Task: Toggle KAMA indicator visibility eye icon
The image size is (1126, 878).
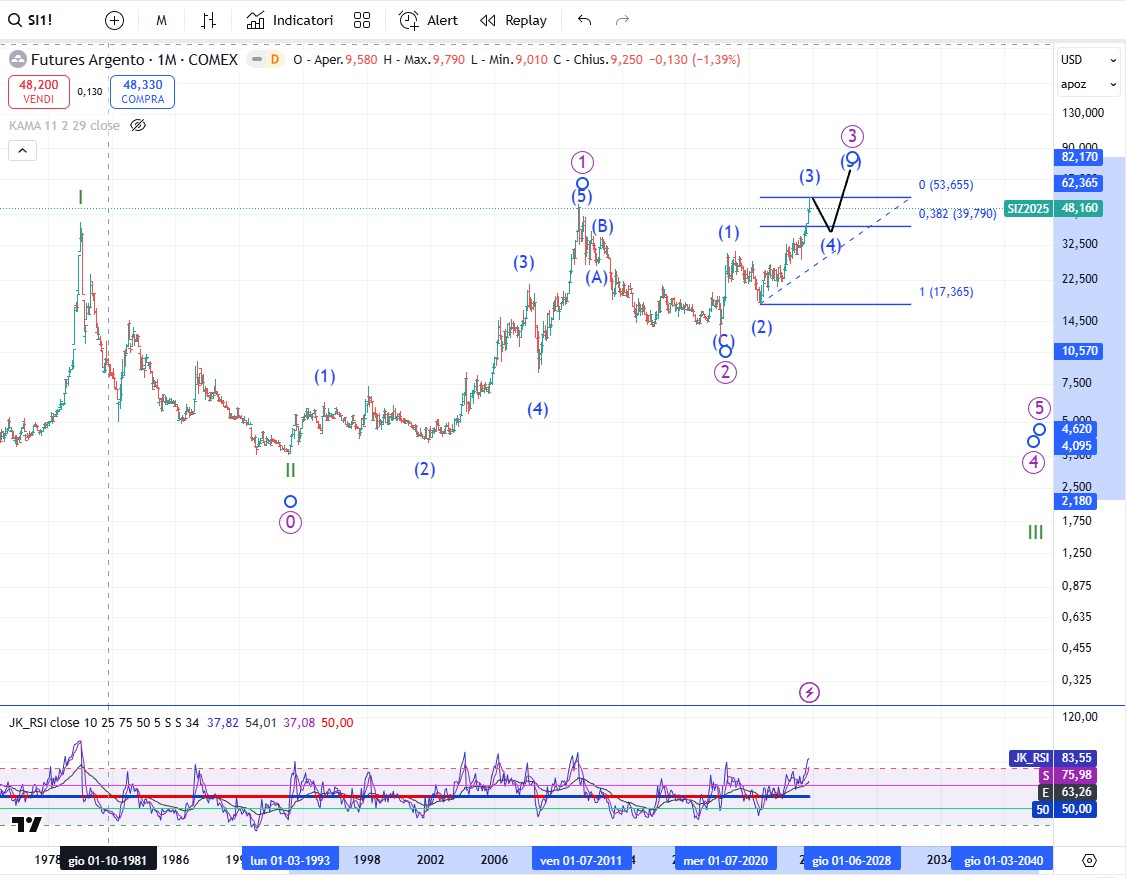Action: click(138, 126)
